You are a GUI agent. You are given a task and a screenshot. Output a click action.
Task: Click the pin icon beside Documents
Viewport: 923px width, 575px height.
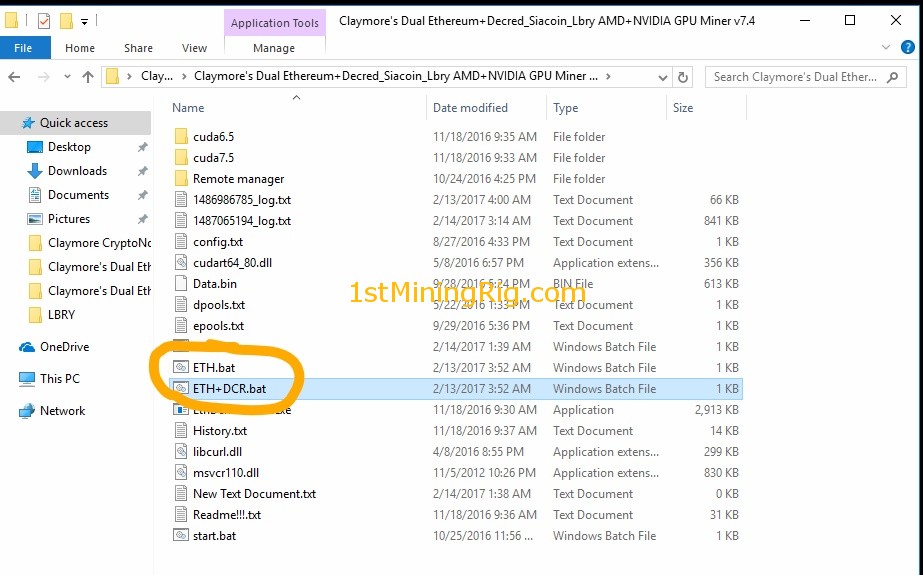(142, 195)
